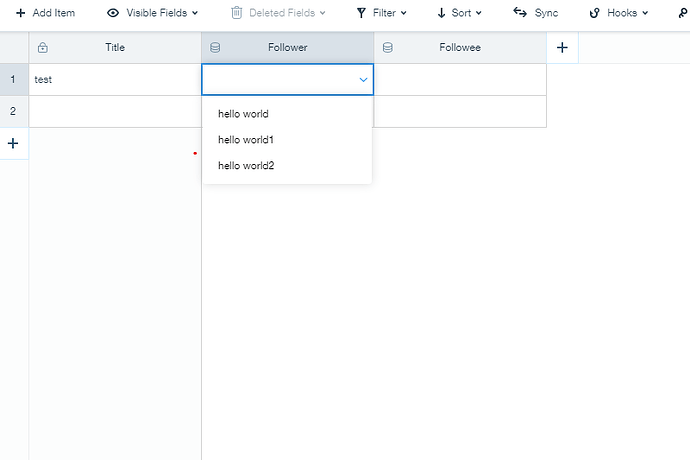The image size is (690, 460).
Task: Expand the Visible Fields dropdown
Action: pyautogui.click(x=194, y=13)
